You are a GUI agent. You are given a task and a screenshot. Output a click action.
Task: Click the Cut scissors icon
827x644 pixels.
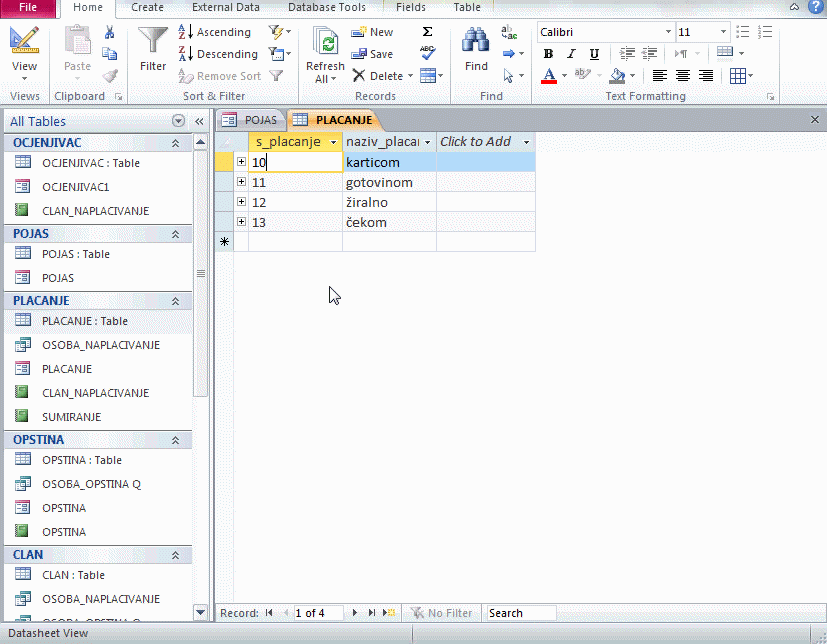[110, 32]
